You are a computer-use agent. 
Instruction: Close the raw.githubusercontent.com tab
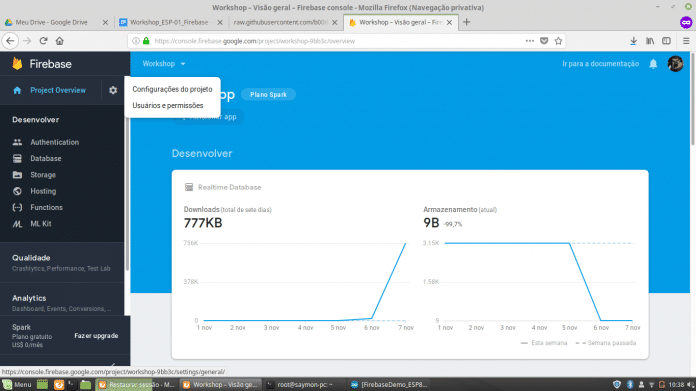coord(335,22)
